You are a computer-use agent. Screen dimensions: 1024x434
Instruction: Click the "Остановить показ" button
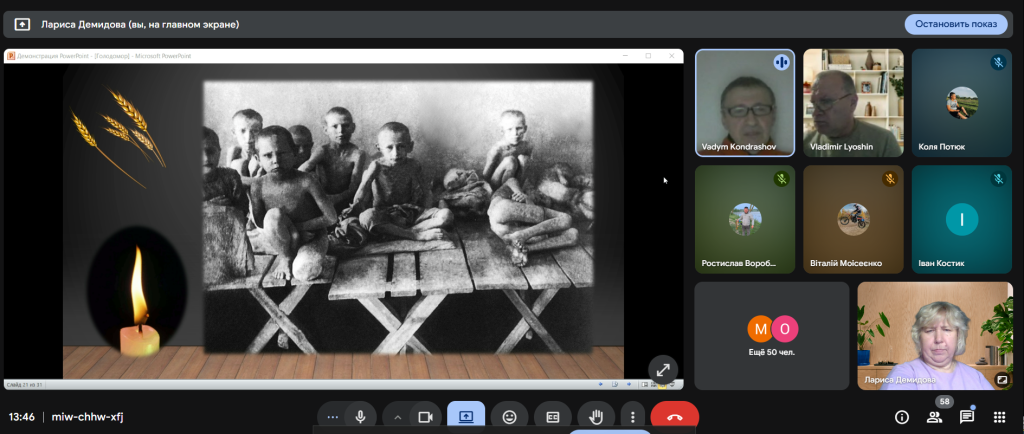tap(955, 24)
